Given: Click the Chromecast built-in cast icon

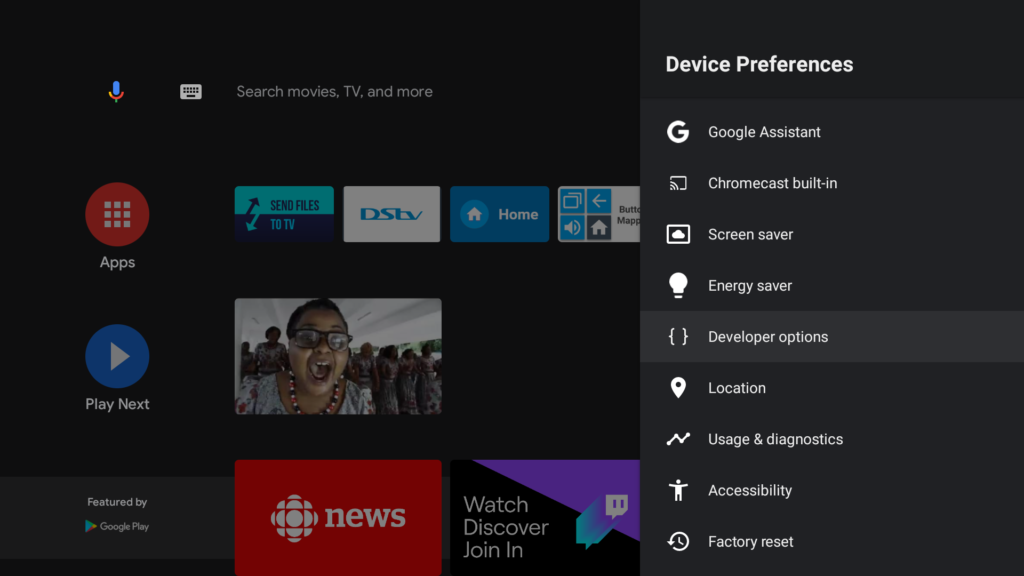Looking at the screenshot, I should coord(678,183).
